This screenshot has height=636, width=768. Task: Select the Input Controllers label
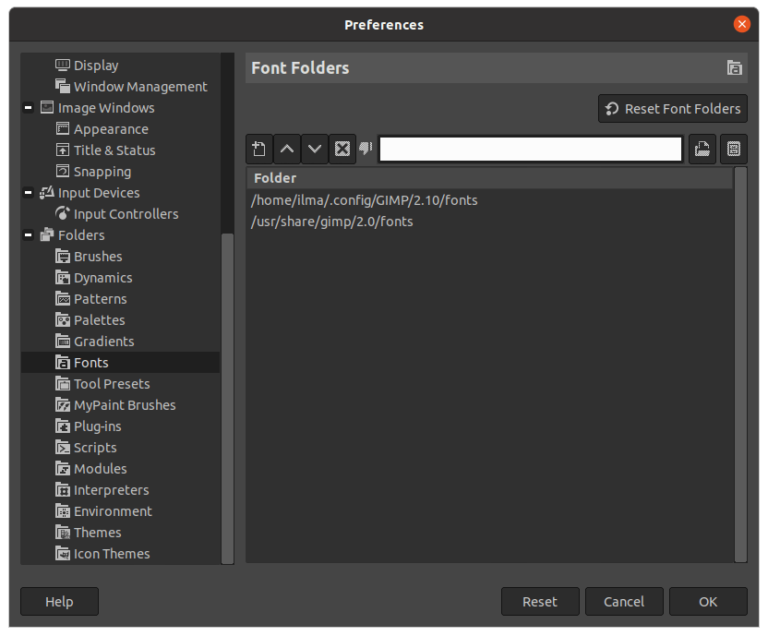click(126, 214)
